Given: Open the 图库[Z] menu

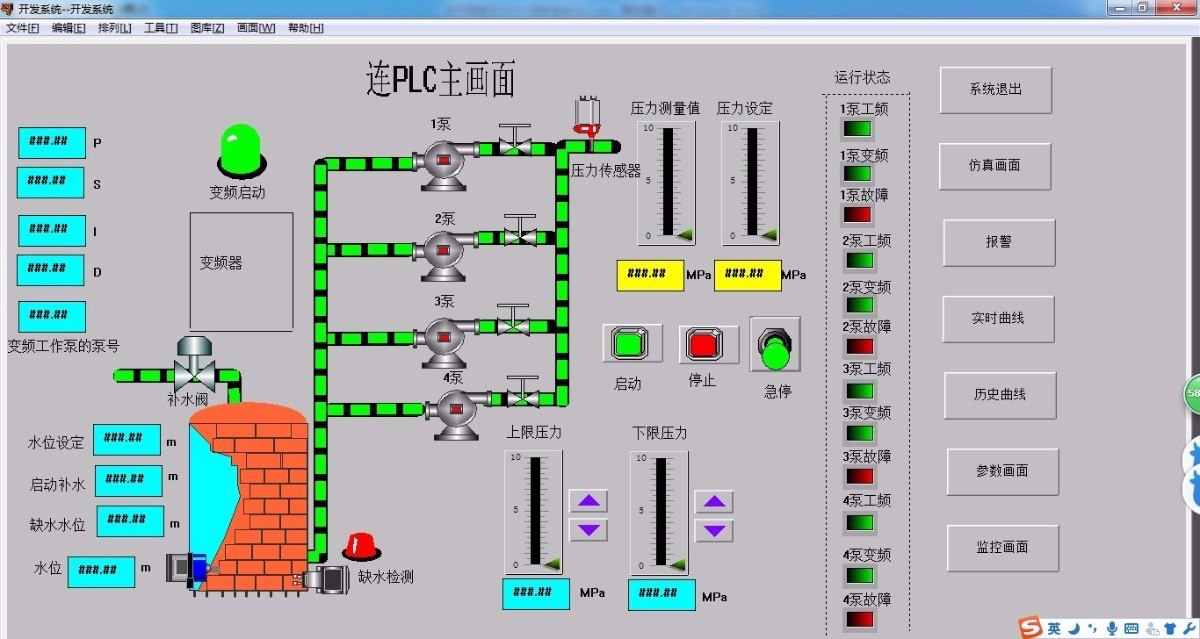Looking at the screenshot, I should (207, 28).
